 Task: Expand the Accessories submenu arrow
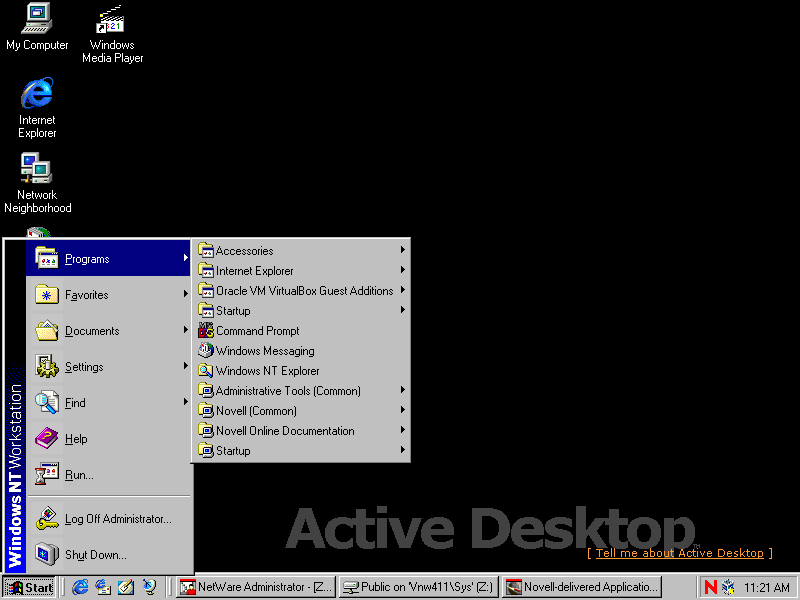[403, 249]
